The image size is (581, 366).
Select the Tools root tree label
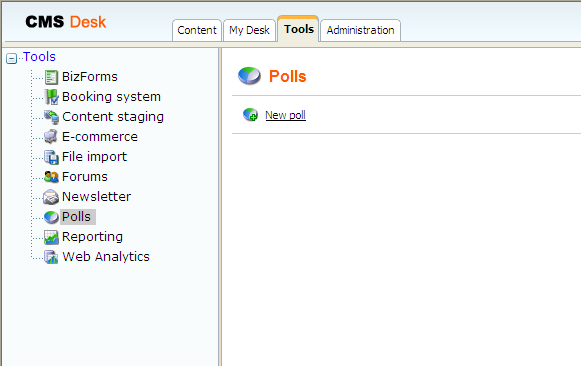(39, 57)
